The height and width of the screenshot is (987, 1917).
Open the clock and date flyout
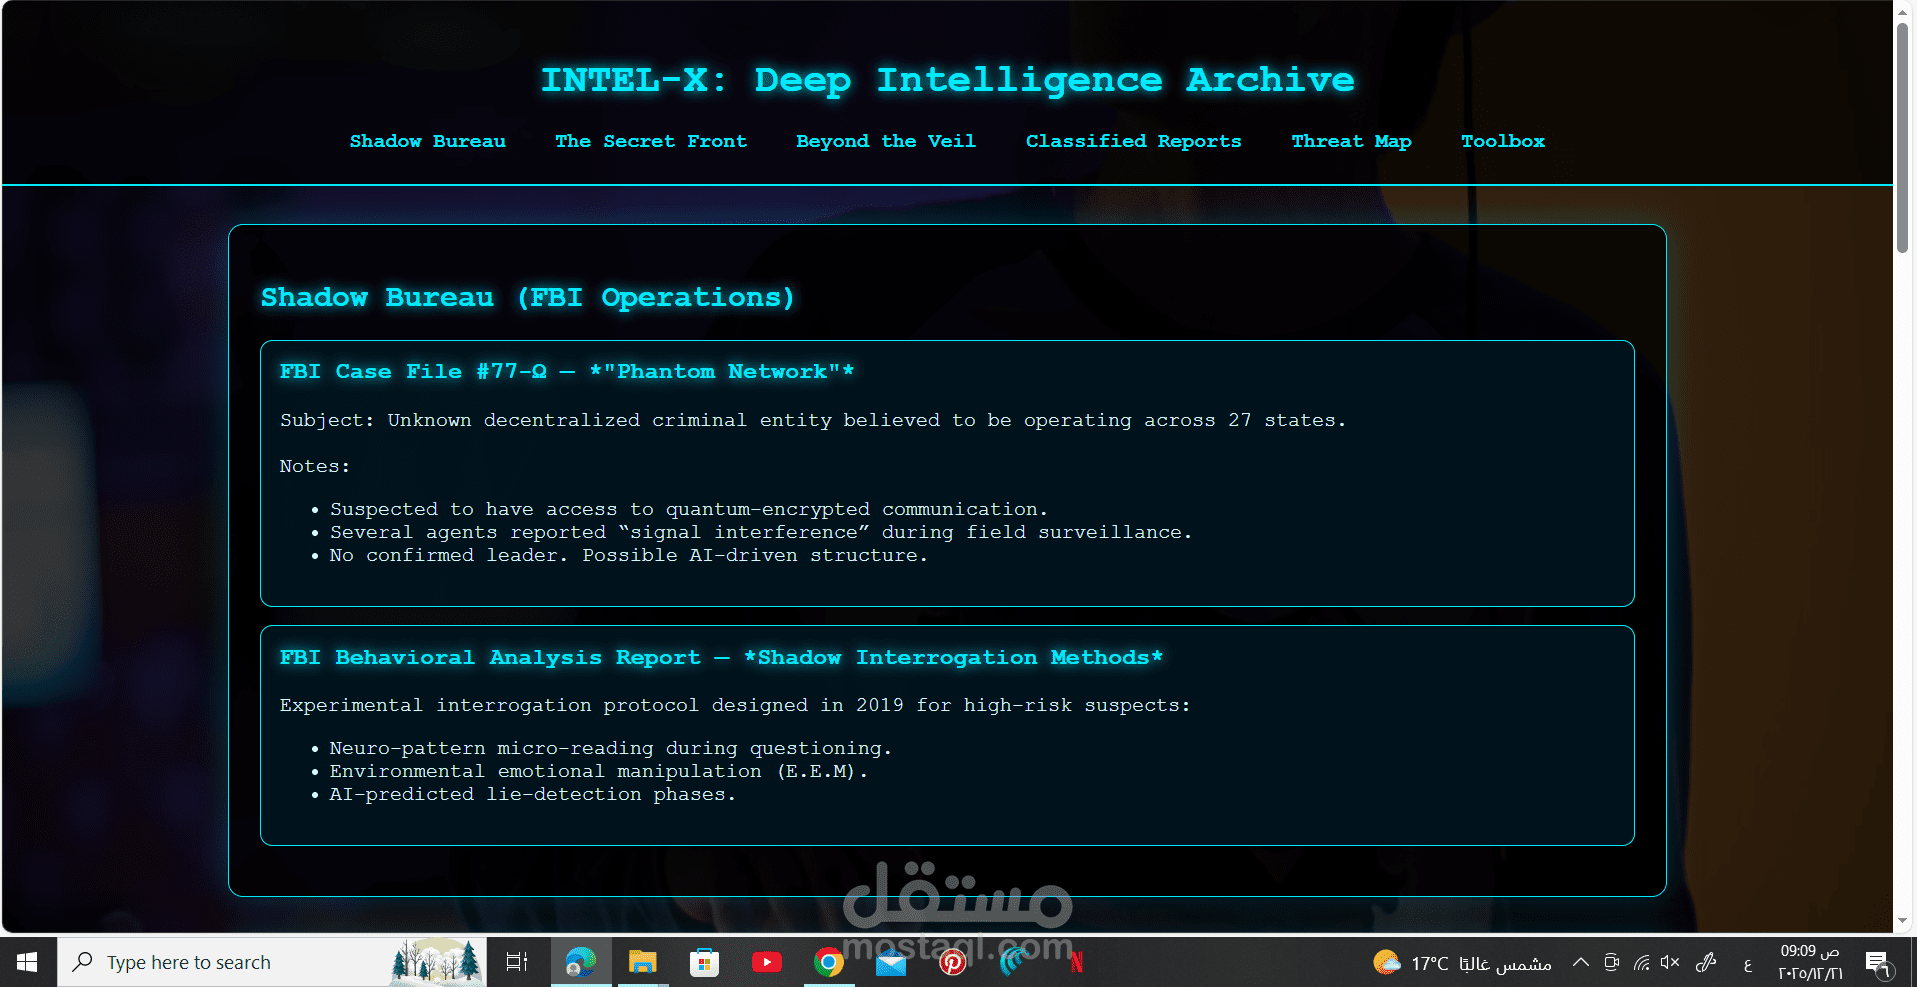[1810, 962]
